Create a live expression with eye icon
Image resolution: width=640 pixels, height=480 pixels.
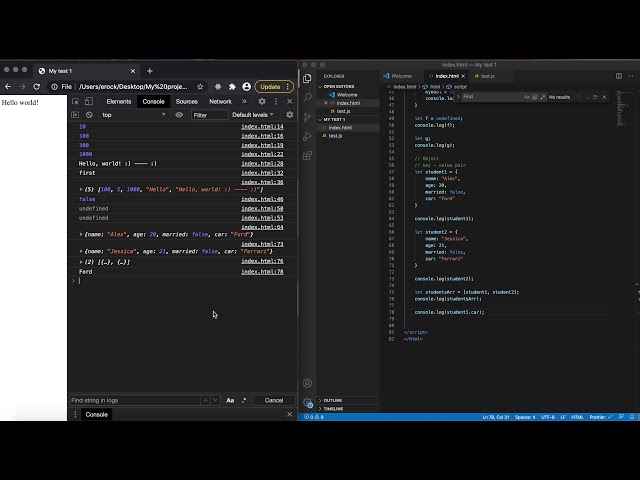pos(179,115)
